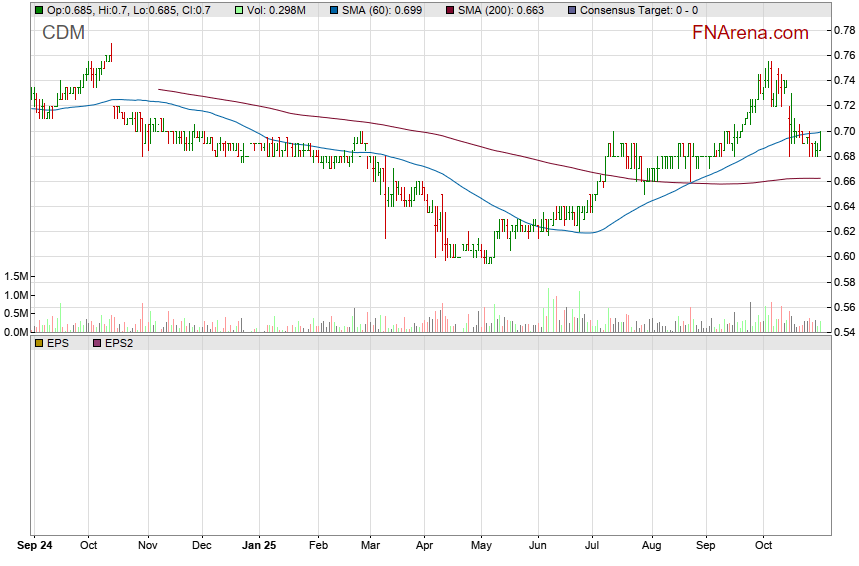Viewport: 859px width, 566px height.
Task: Select the Jul label on time axis
Action: point(592,547)
